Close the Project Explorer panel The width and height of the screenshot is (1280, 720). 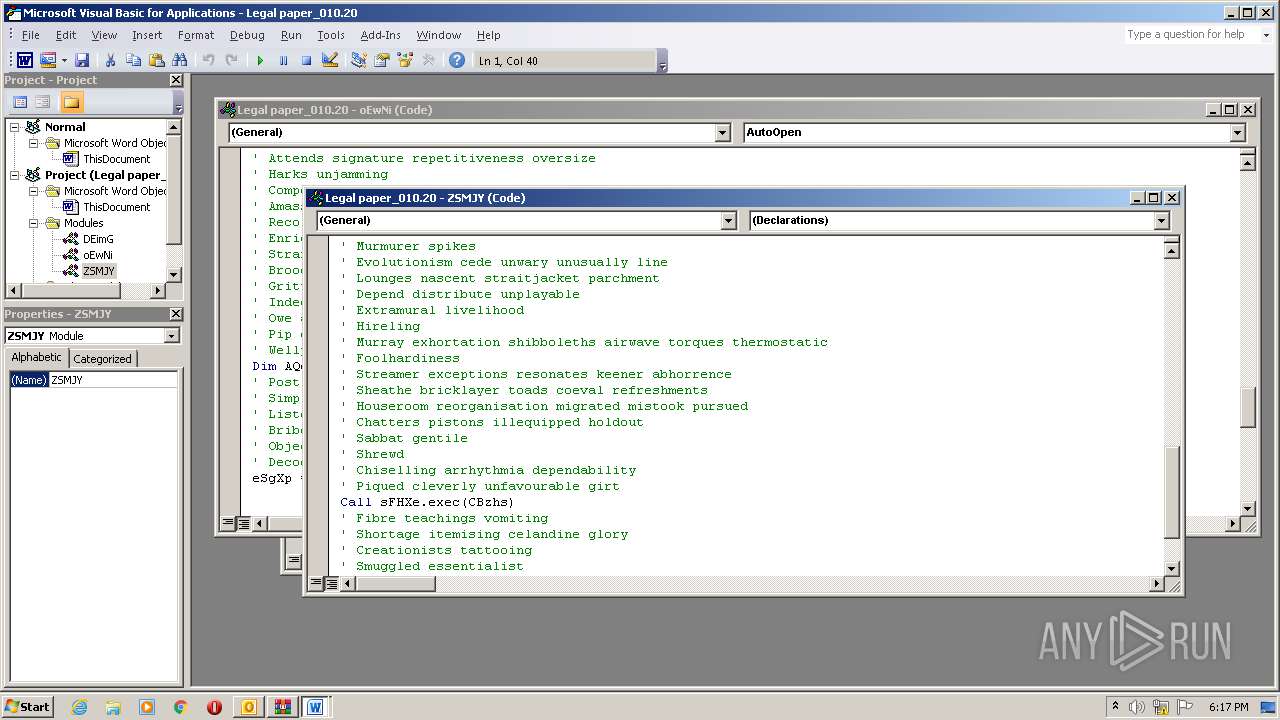[176, 80]
